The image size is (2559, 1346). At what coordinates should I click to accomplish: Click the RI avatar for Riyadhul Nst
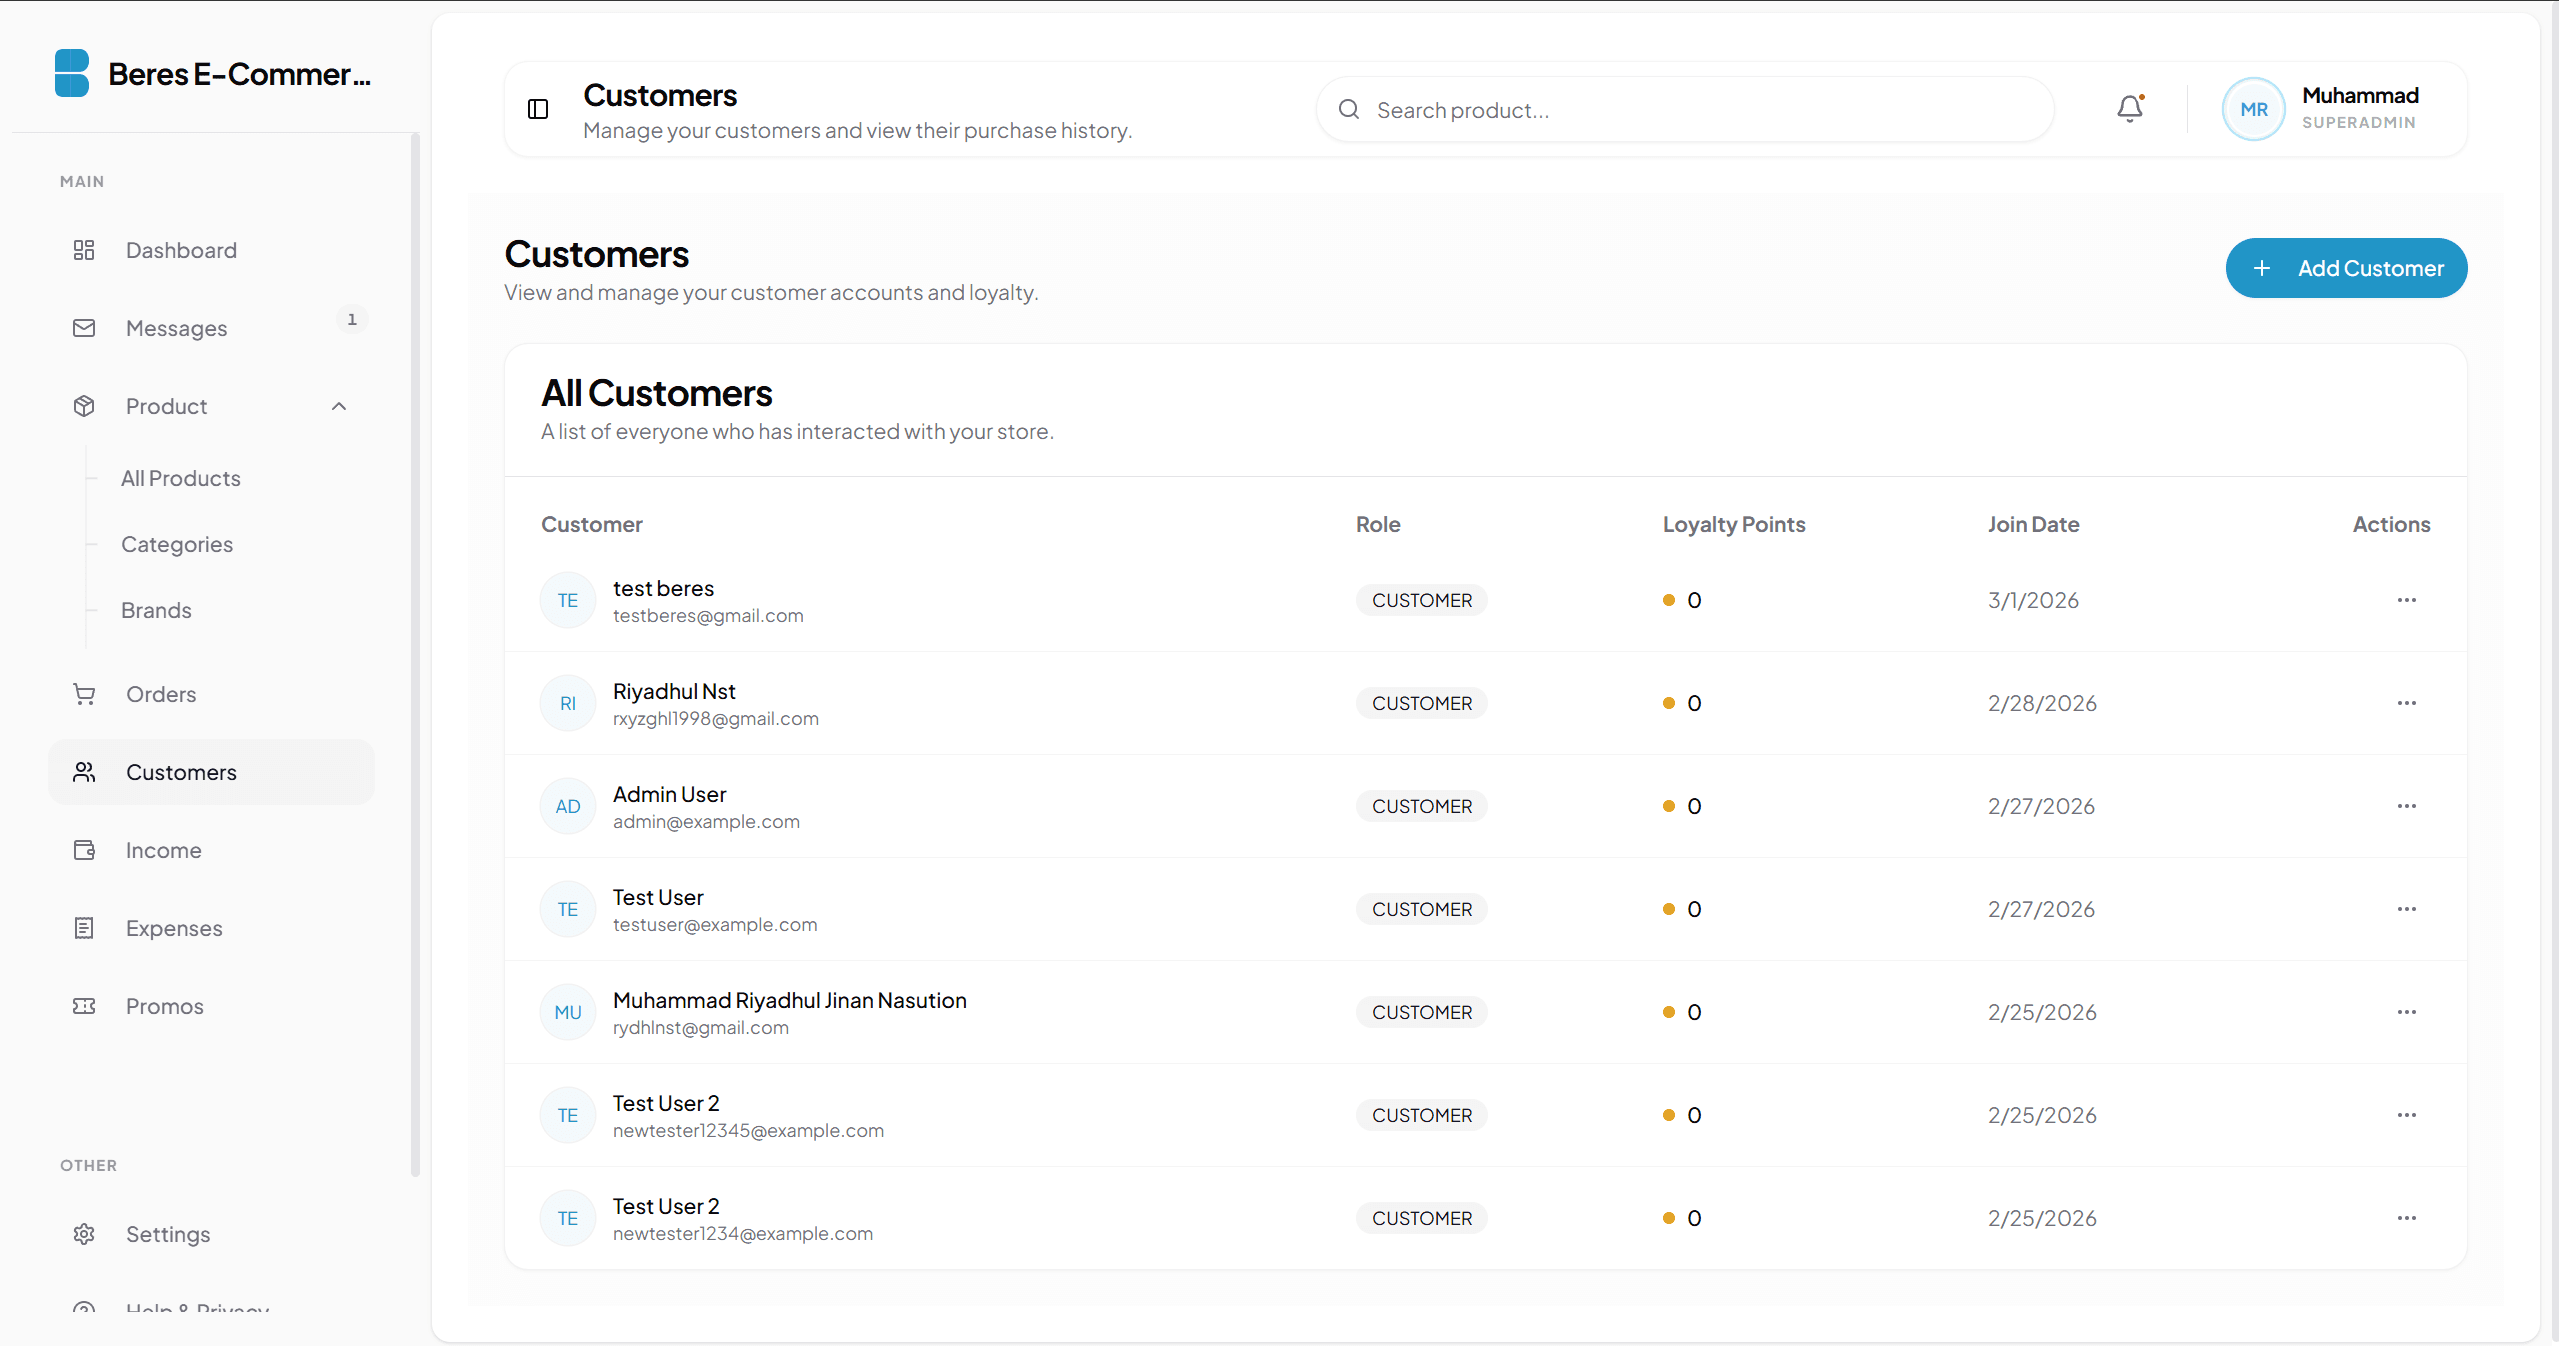(x=568, y=703)
